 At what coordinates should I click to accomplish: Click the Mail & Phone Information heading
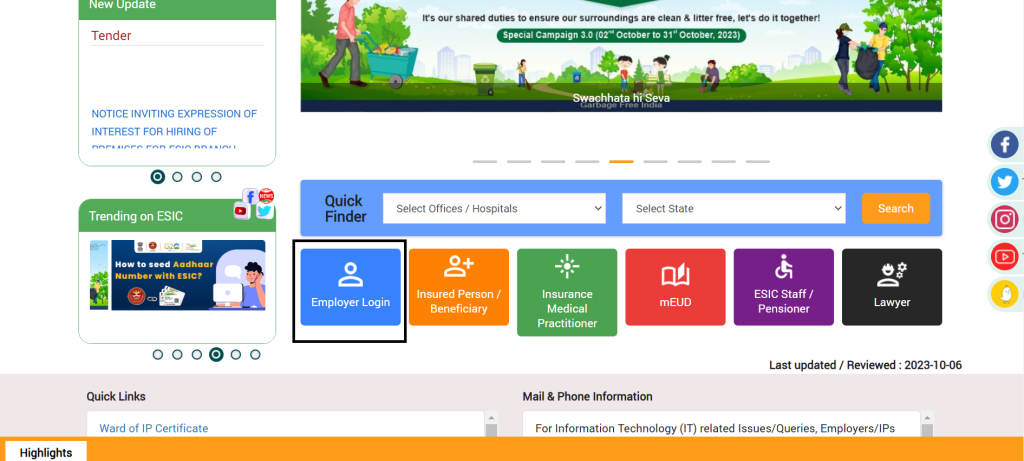587,396
